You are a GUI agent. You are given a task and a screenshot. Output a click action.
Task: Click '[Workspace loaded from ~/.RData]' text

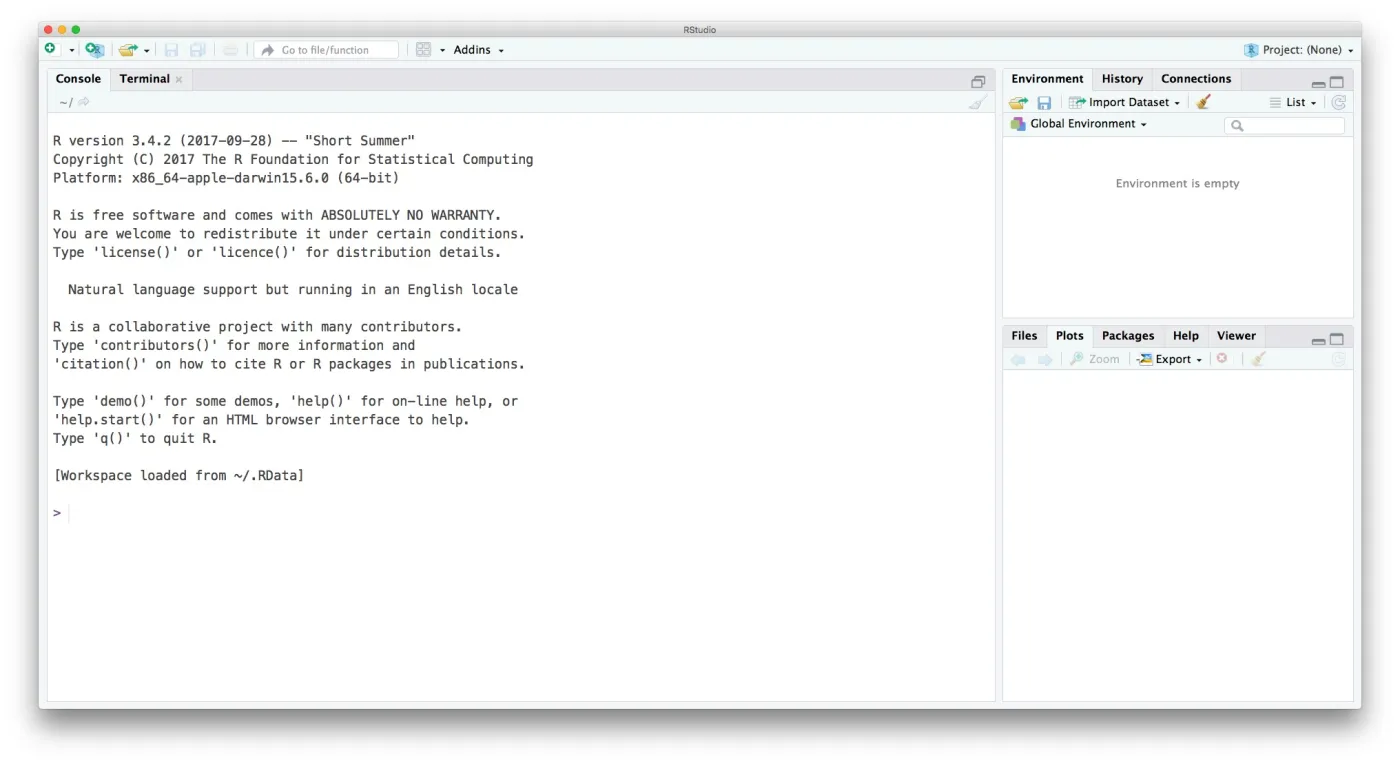click(x=179, y=476)
